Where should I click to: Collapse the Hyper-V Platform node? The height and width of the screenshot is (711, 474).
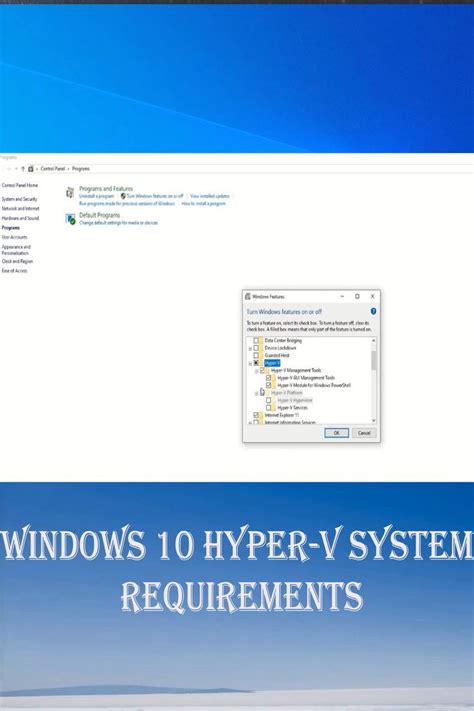point(256,393)
